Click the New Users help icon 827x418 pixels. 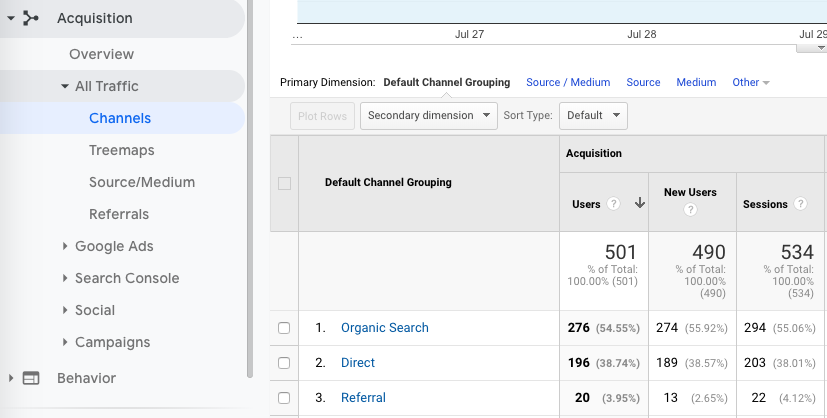click(x=690, y=210)
